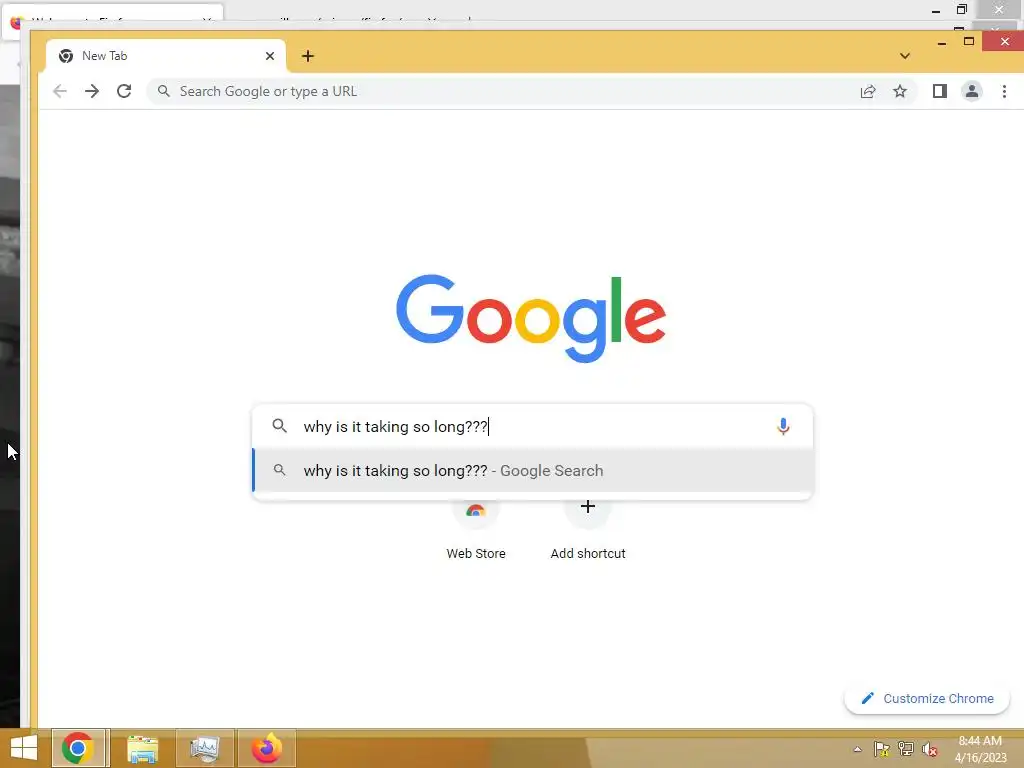Minimize the Chrome window
This screenshot has width=1024, height=768.
point(942,42)
